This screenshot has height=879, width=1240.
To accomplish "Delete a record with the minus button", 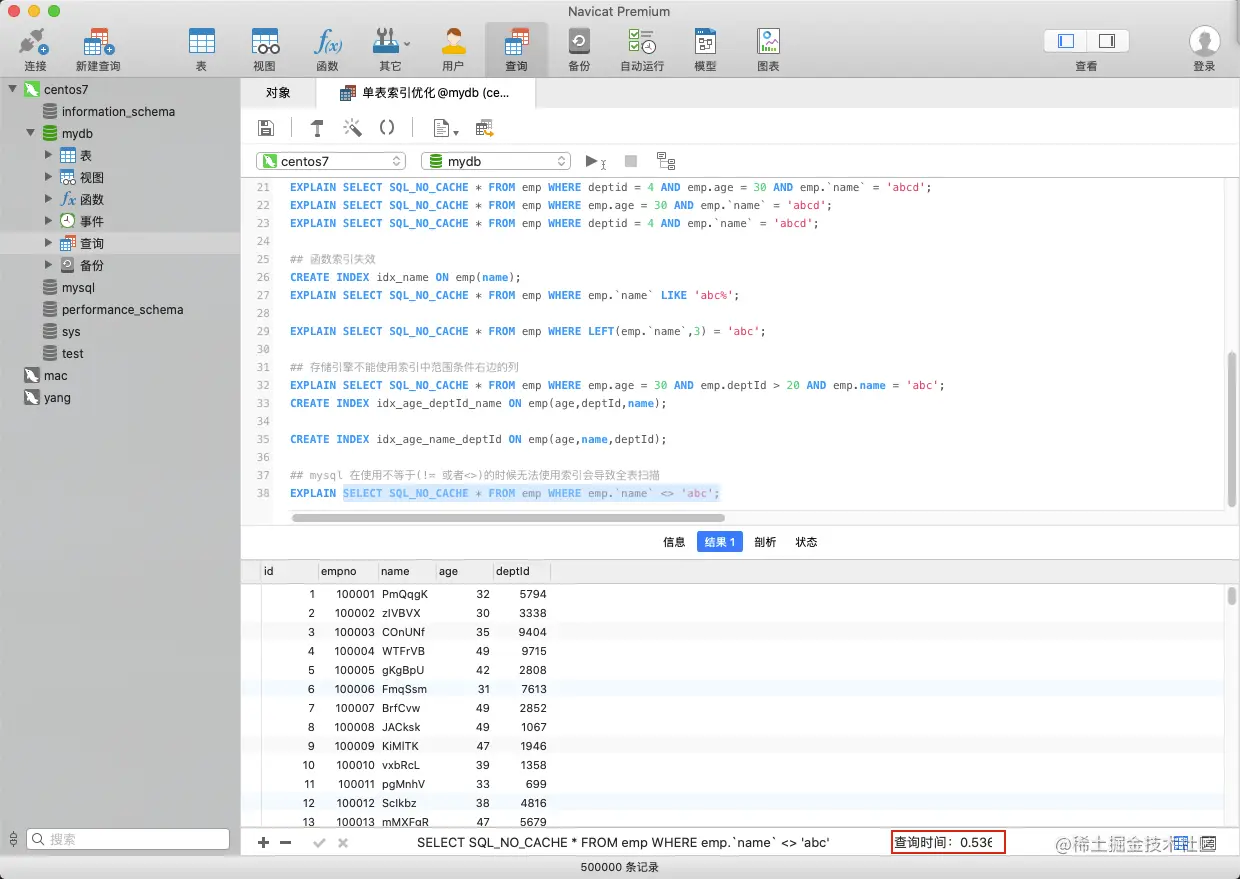I will (286, 843).
